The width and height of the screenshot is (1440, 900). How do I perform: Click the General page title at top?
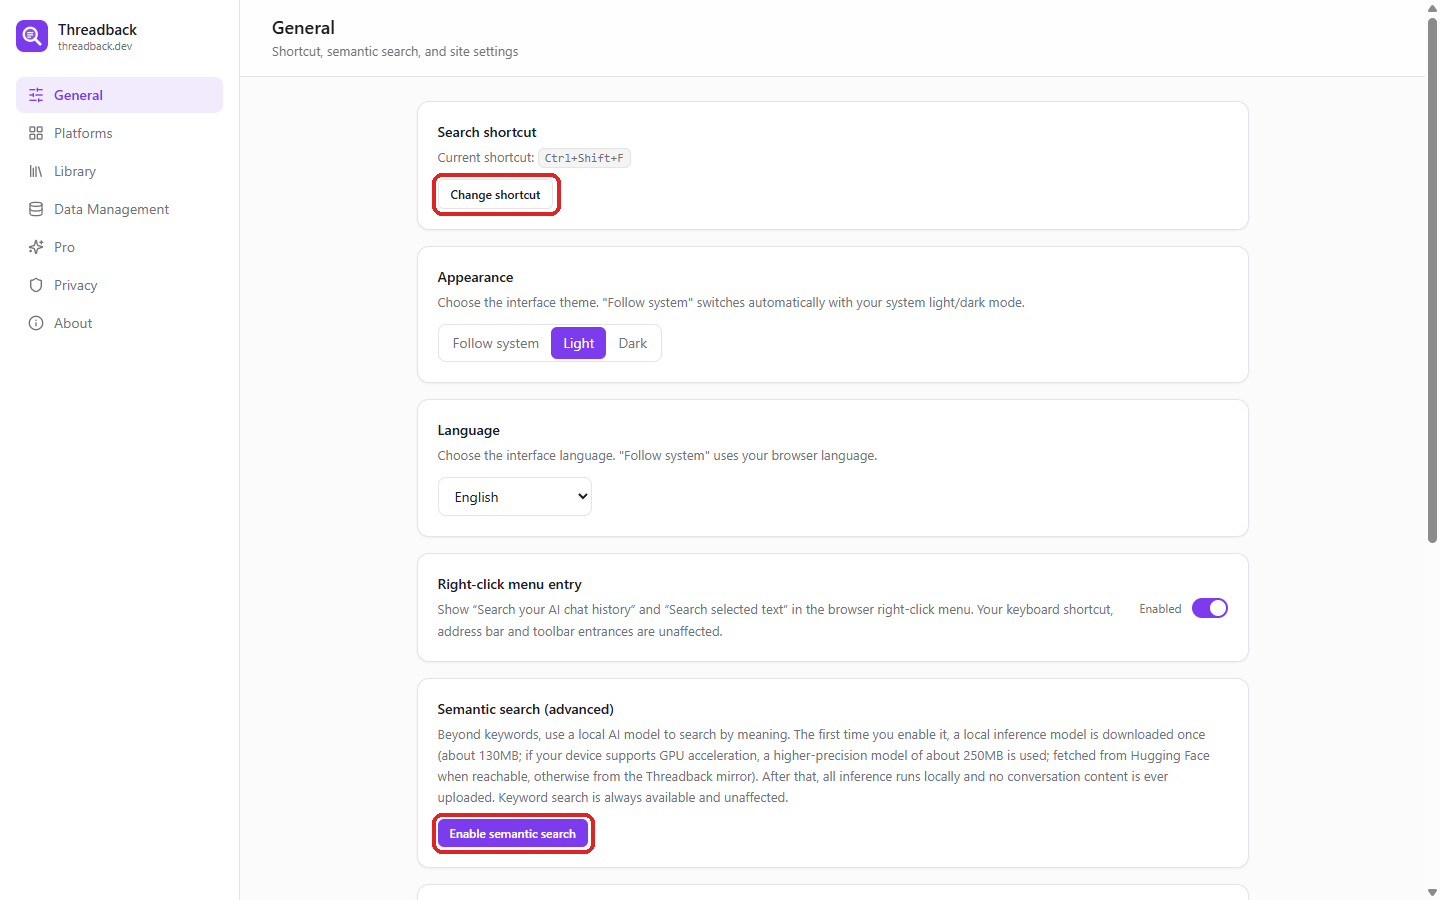[x=303, y=28]
